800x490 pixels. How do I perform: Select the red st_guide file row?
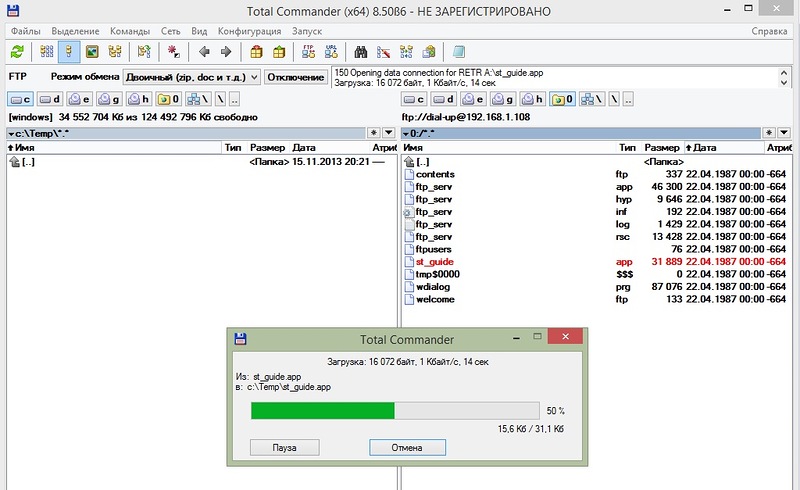pos(595,262)
